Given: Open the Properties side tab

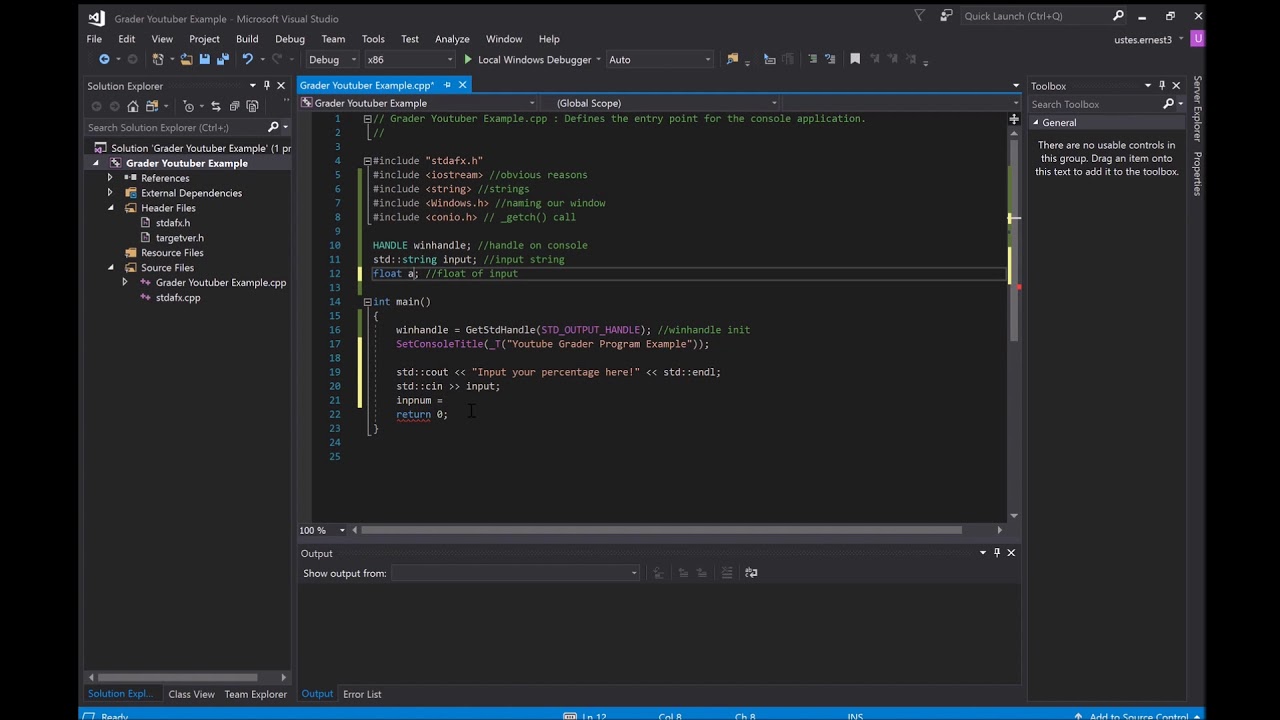Looking at the screenshot, I should pos(1197,174).
